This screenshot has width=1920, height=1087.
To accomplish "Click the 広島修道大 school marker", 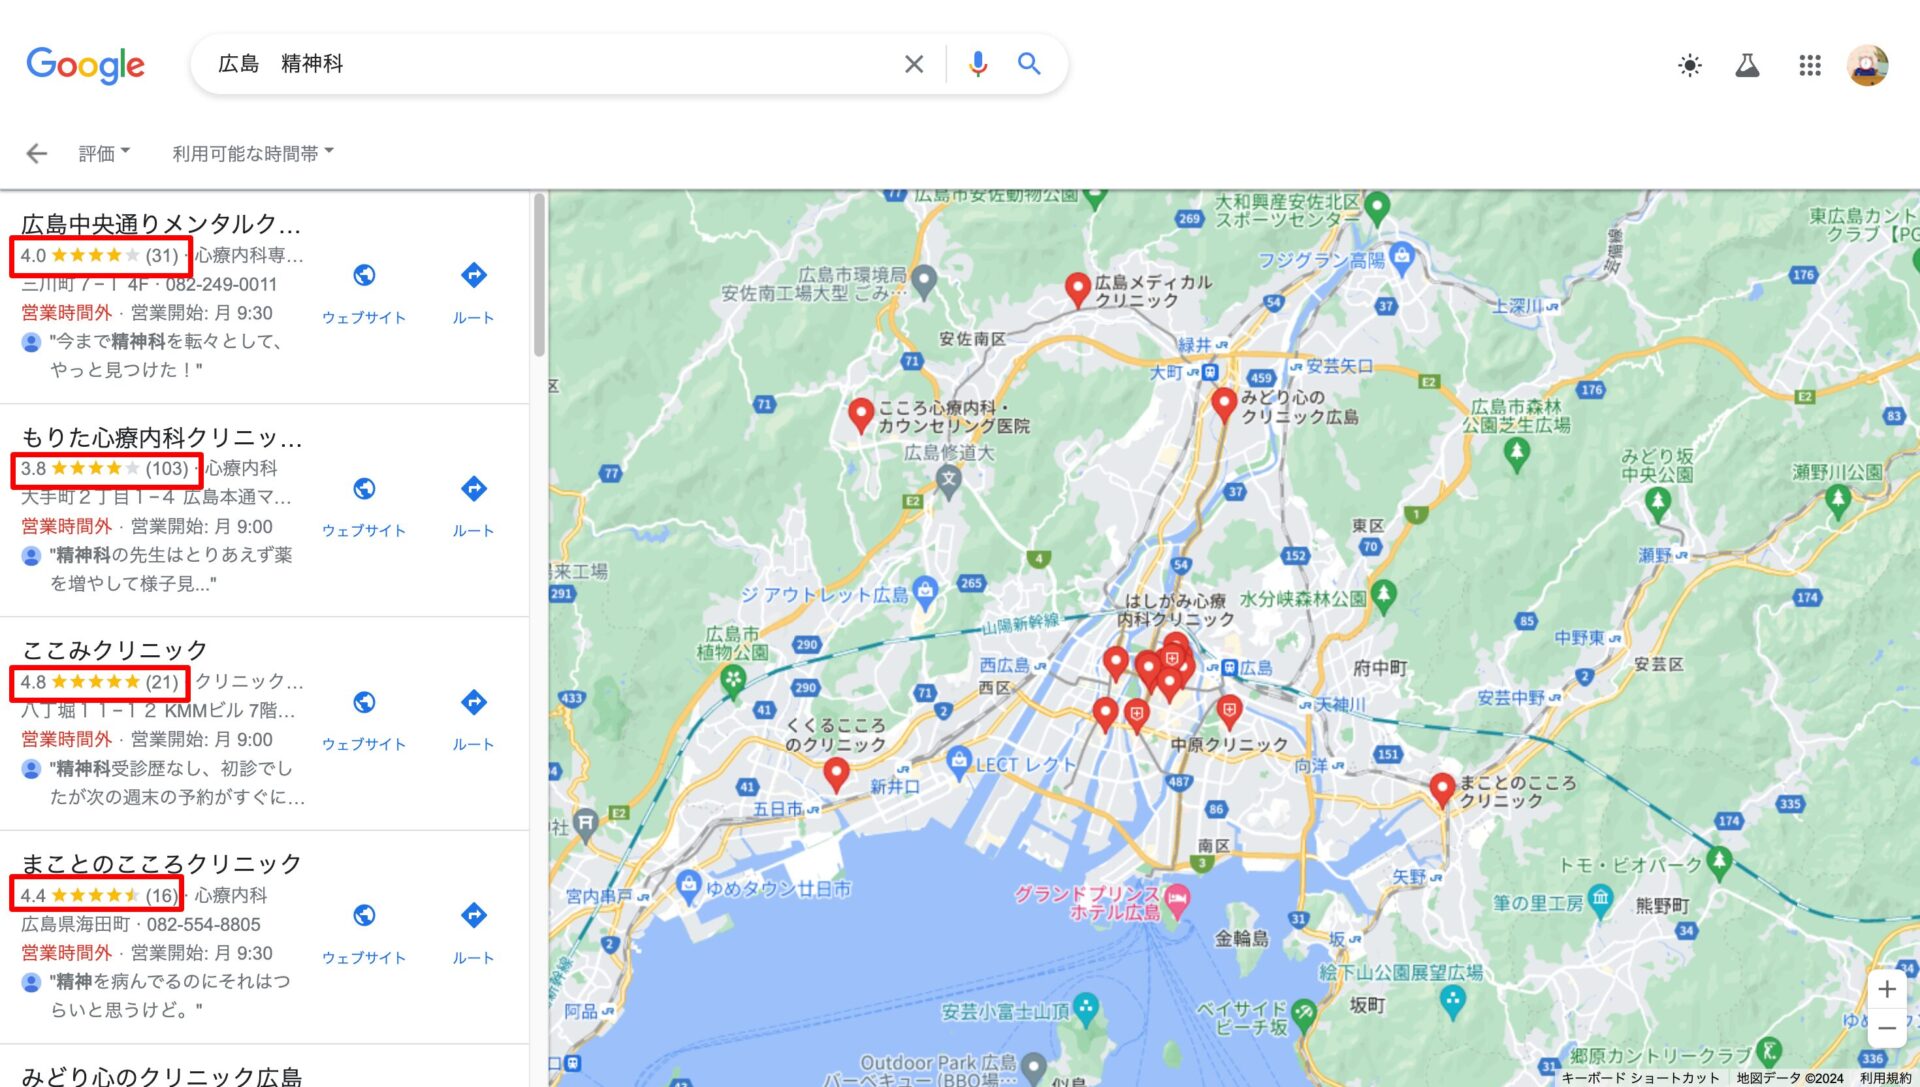I will 949,480.
